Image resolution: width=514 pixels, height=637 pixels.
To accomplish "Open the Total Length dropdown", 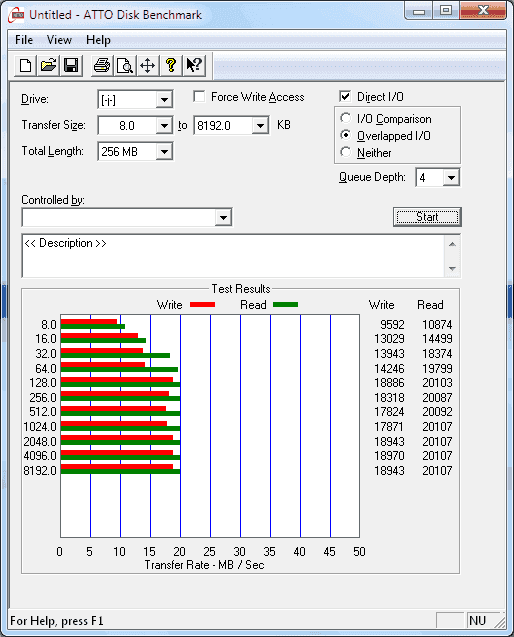I will pyautogui.click(x=164, y=152).
